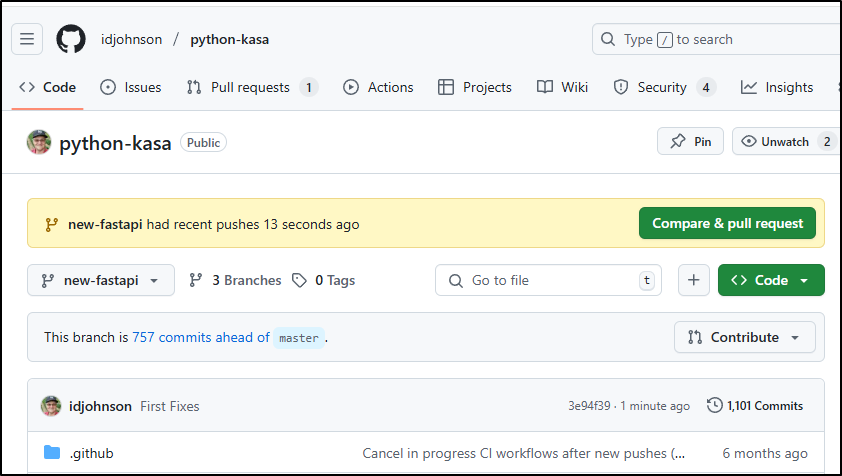Open Cancel in progress CI workflows commit

point(524,453)
